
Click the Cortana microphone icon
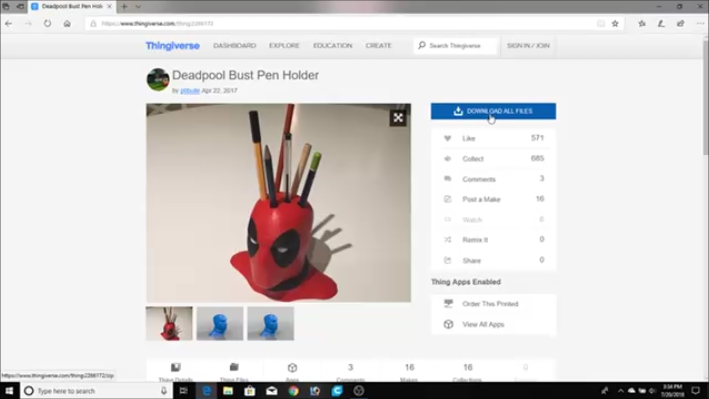pyautogui.click(x=164, y=391)
